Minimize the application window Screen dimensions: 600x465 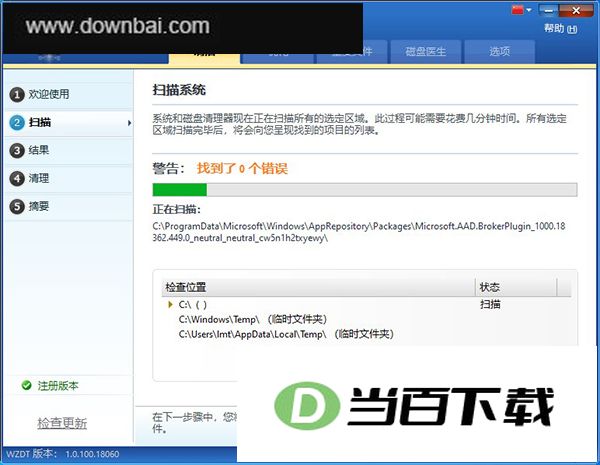click(x=548, y=11)
